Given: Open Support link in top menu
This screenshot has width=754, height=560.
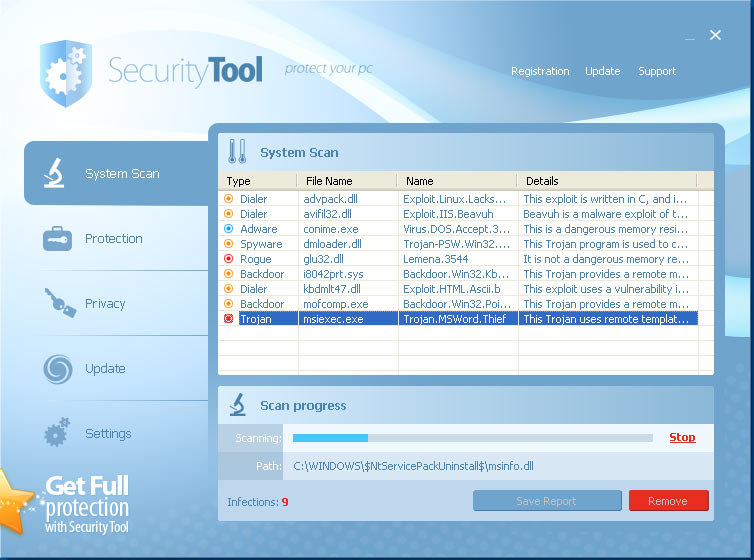Looking at the screenshot, I should (x=657, y=71).
